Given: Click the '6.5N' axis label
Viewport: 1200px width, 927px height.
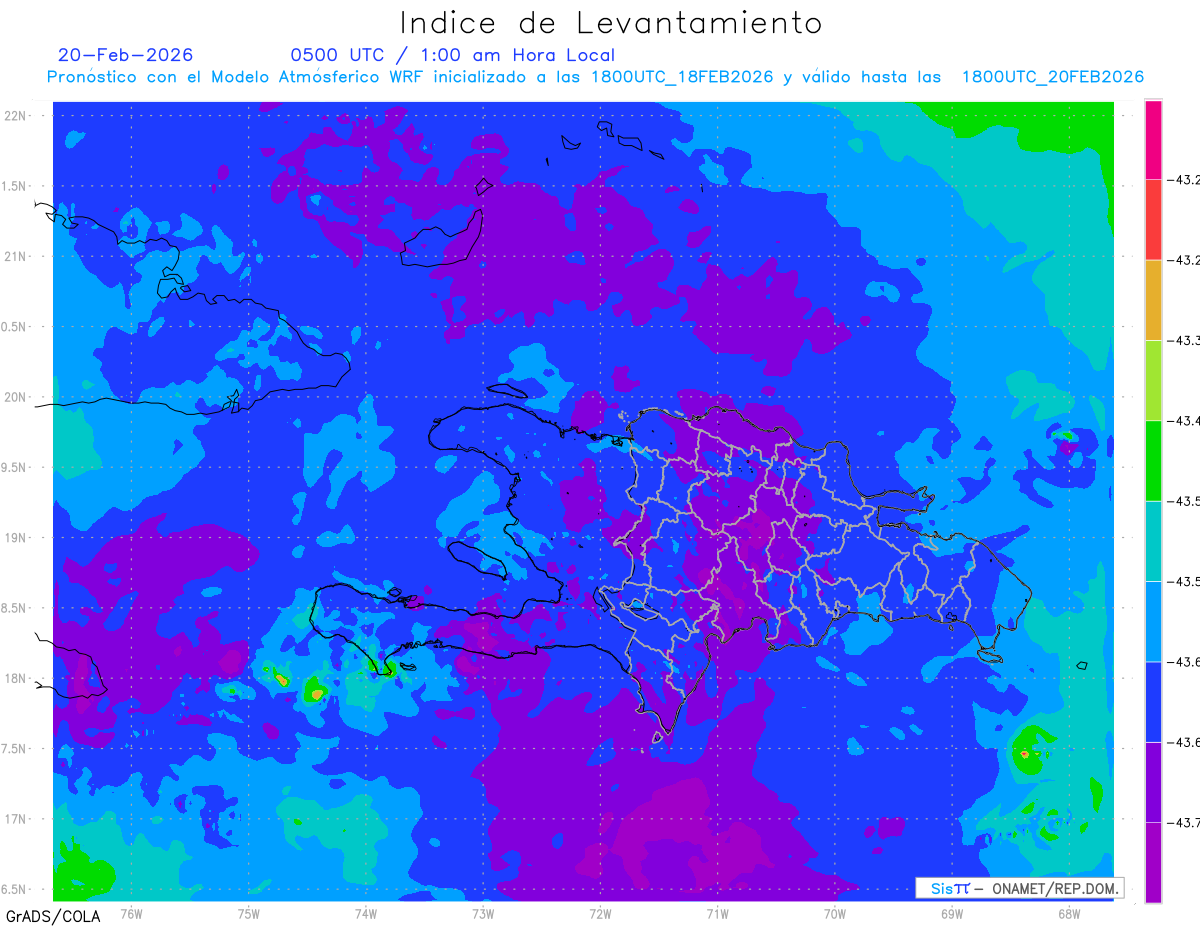Looking at the screenshot, I should (16, 890).
